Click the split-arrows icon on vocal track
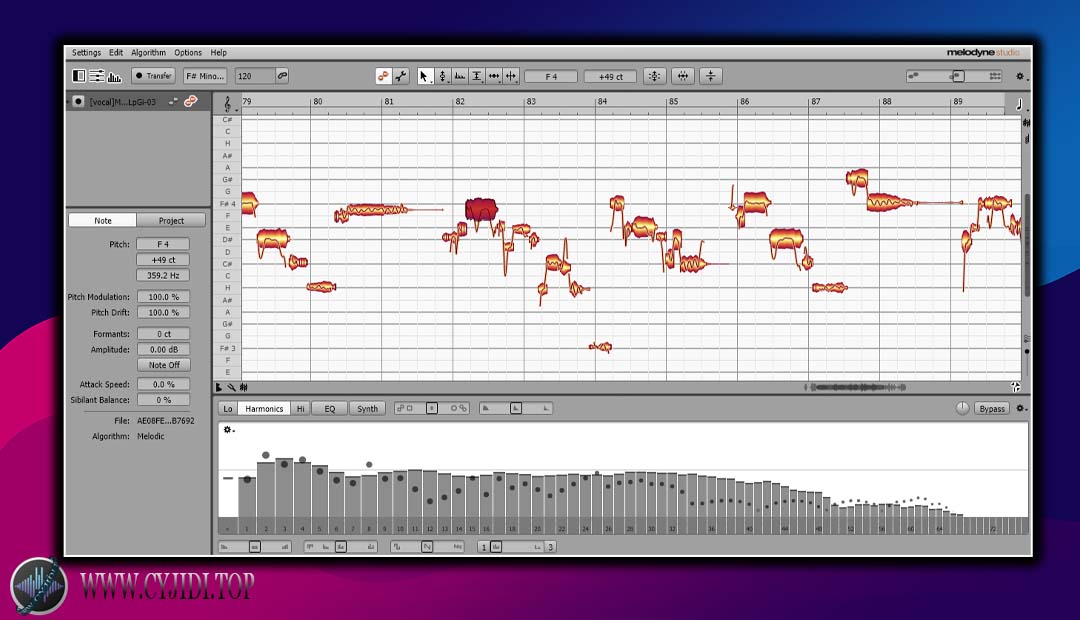The width and height of the screenshot is (1080, 620). 173,101
